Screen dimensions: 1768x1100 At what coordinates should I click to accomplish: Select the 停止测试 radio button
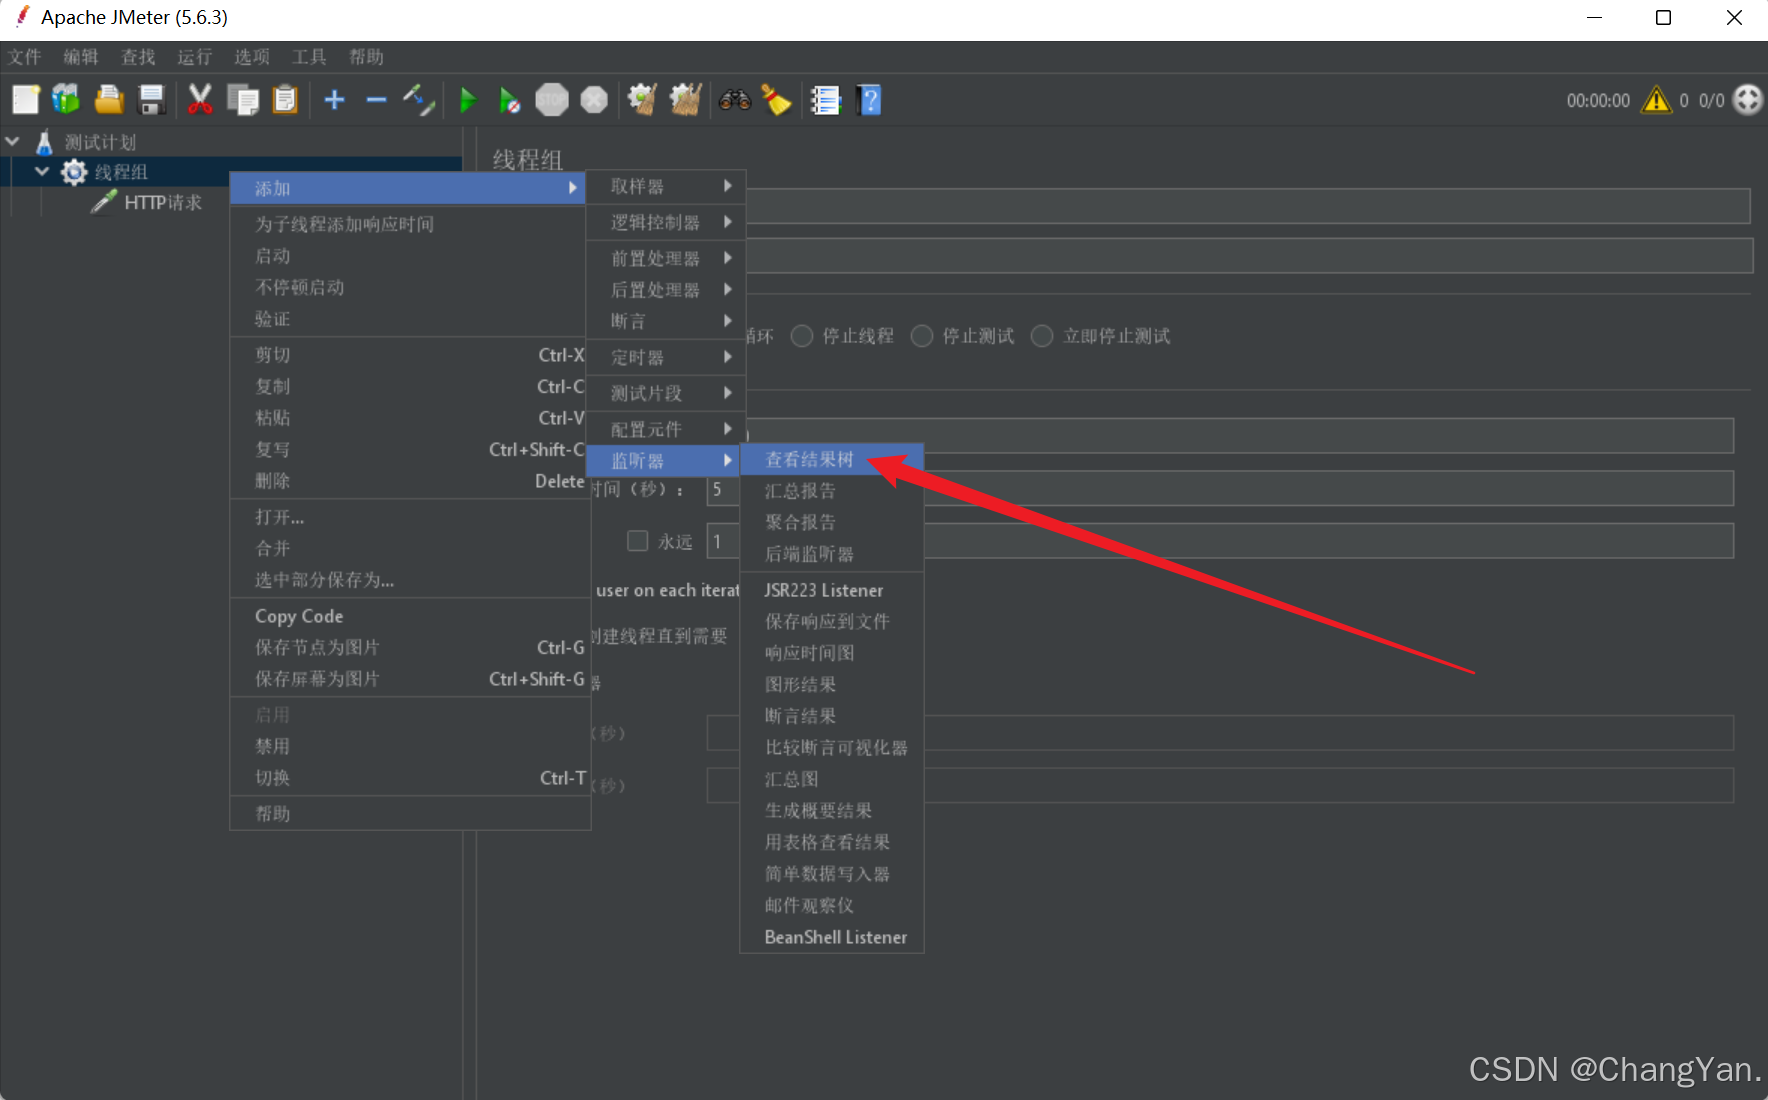922,336
